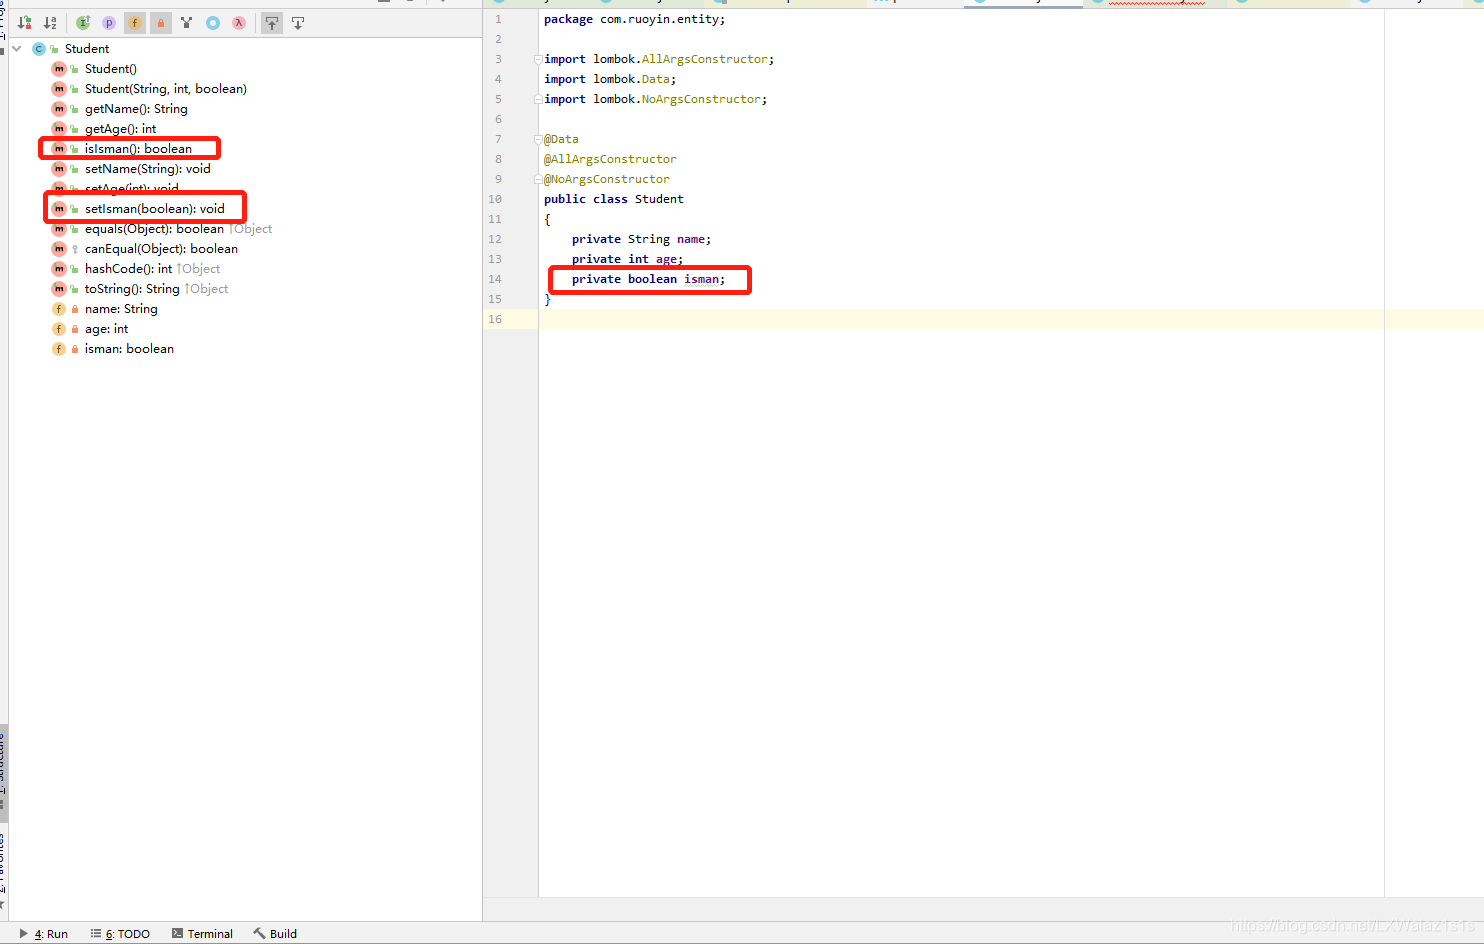
Task: Select equals(Object): boolean method
Action: (154, 229)
